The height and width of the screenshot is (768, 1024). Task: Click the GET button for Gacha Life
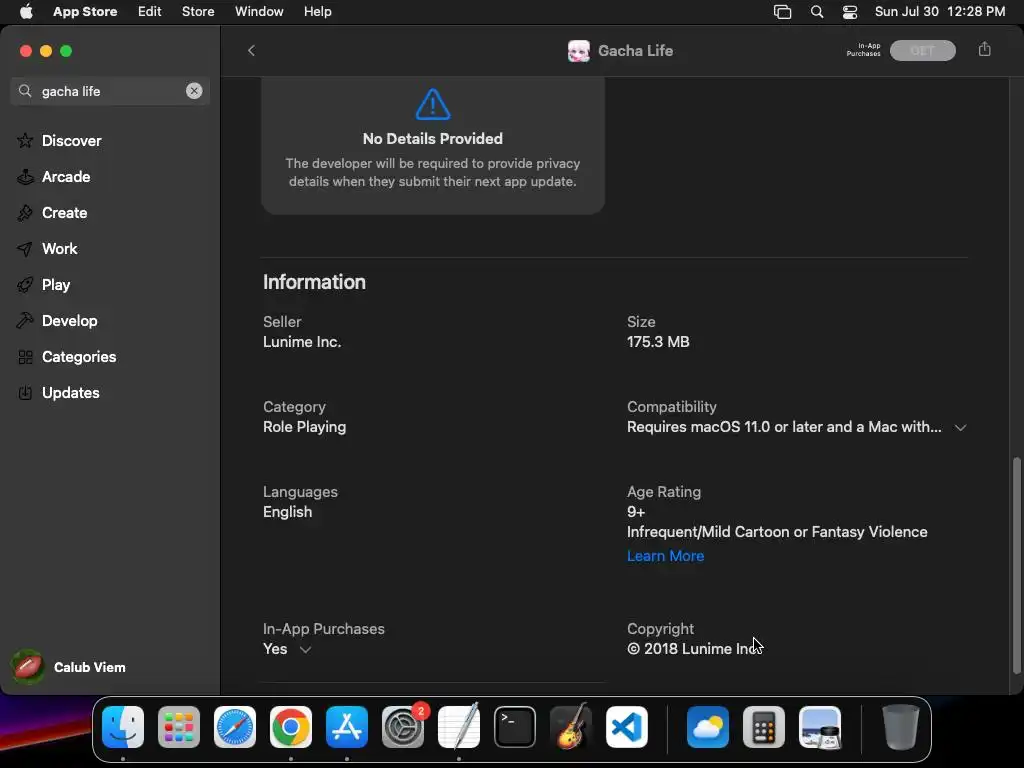click(923, 50)
